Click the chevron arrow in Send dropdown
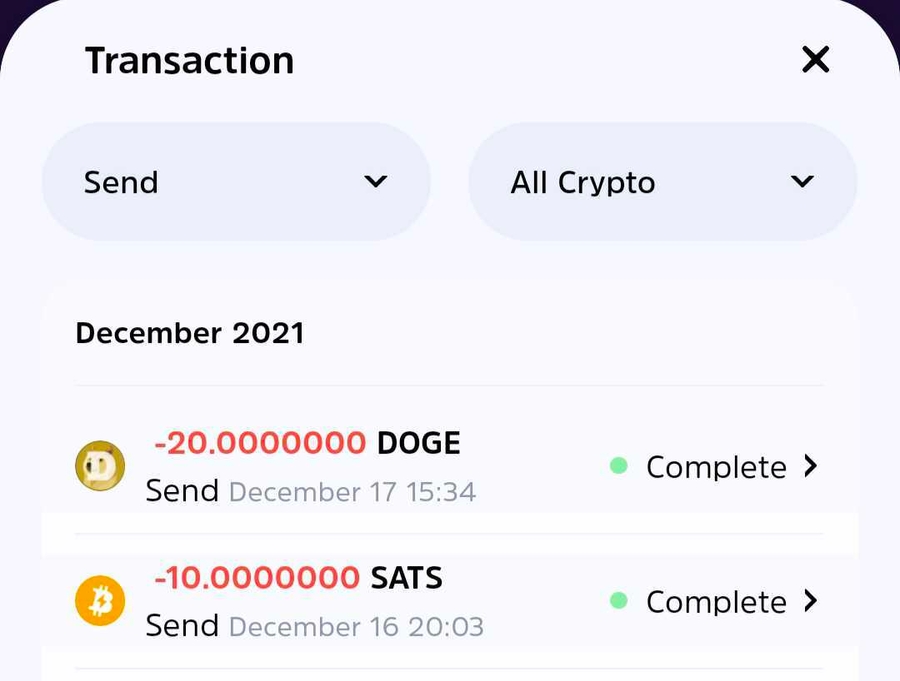The image size is (900, 681). (375, 182)
